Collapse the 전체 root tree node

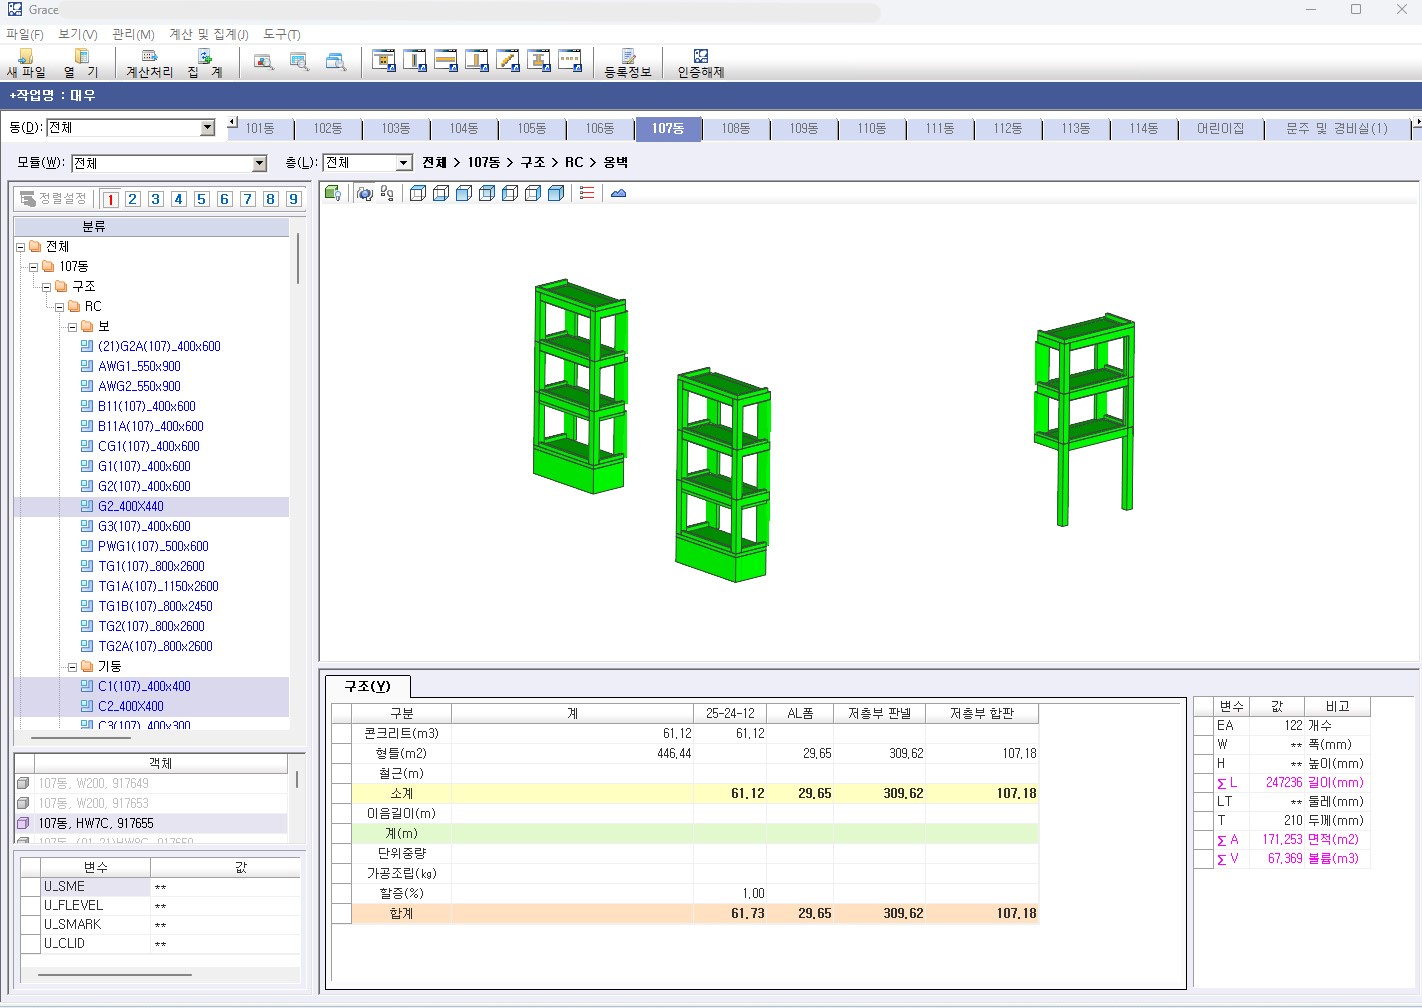point(20,247)
